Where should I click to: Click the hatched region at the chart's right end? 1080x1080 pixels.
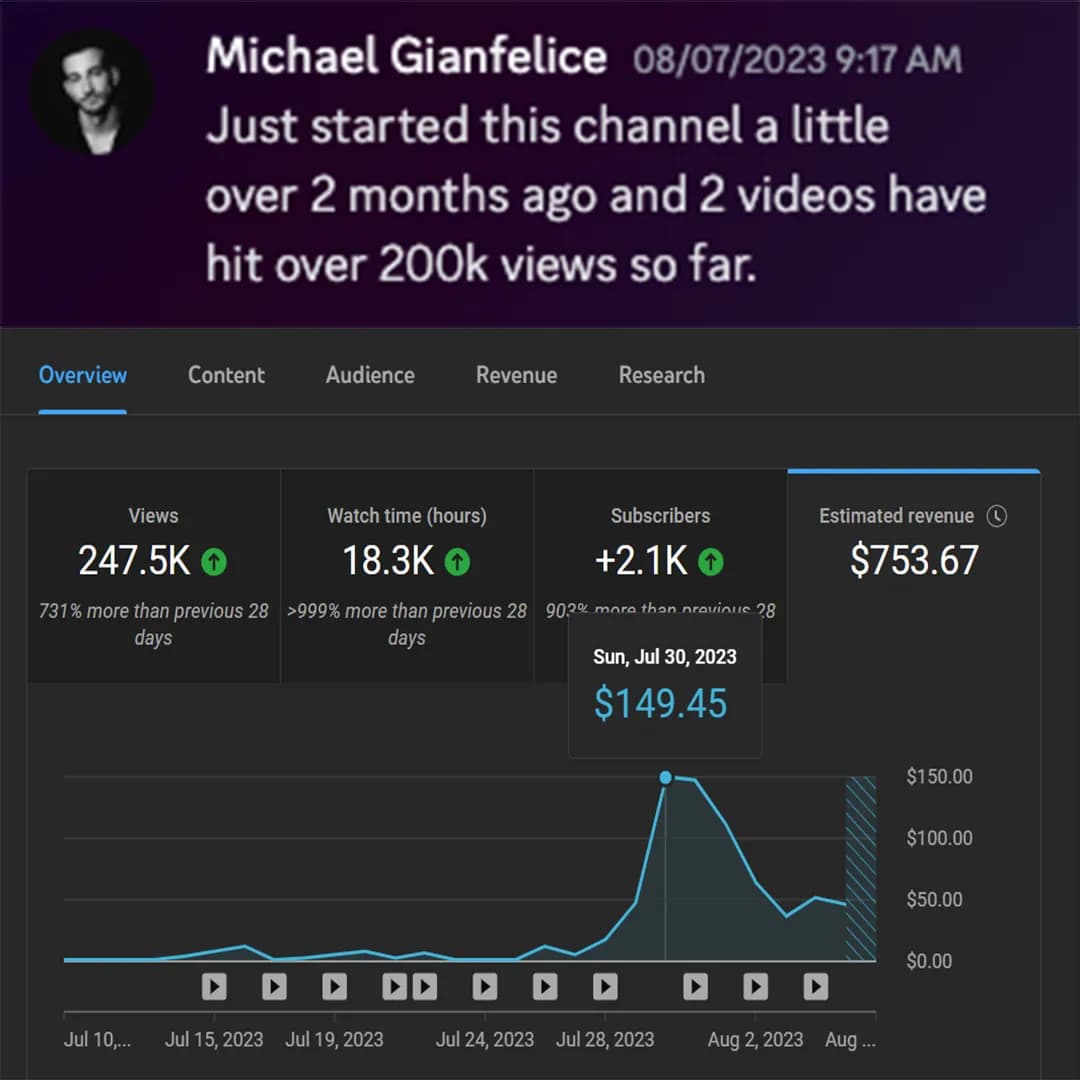pyautogui.click(x=861, y=869)
